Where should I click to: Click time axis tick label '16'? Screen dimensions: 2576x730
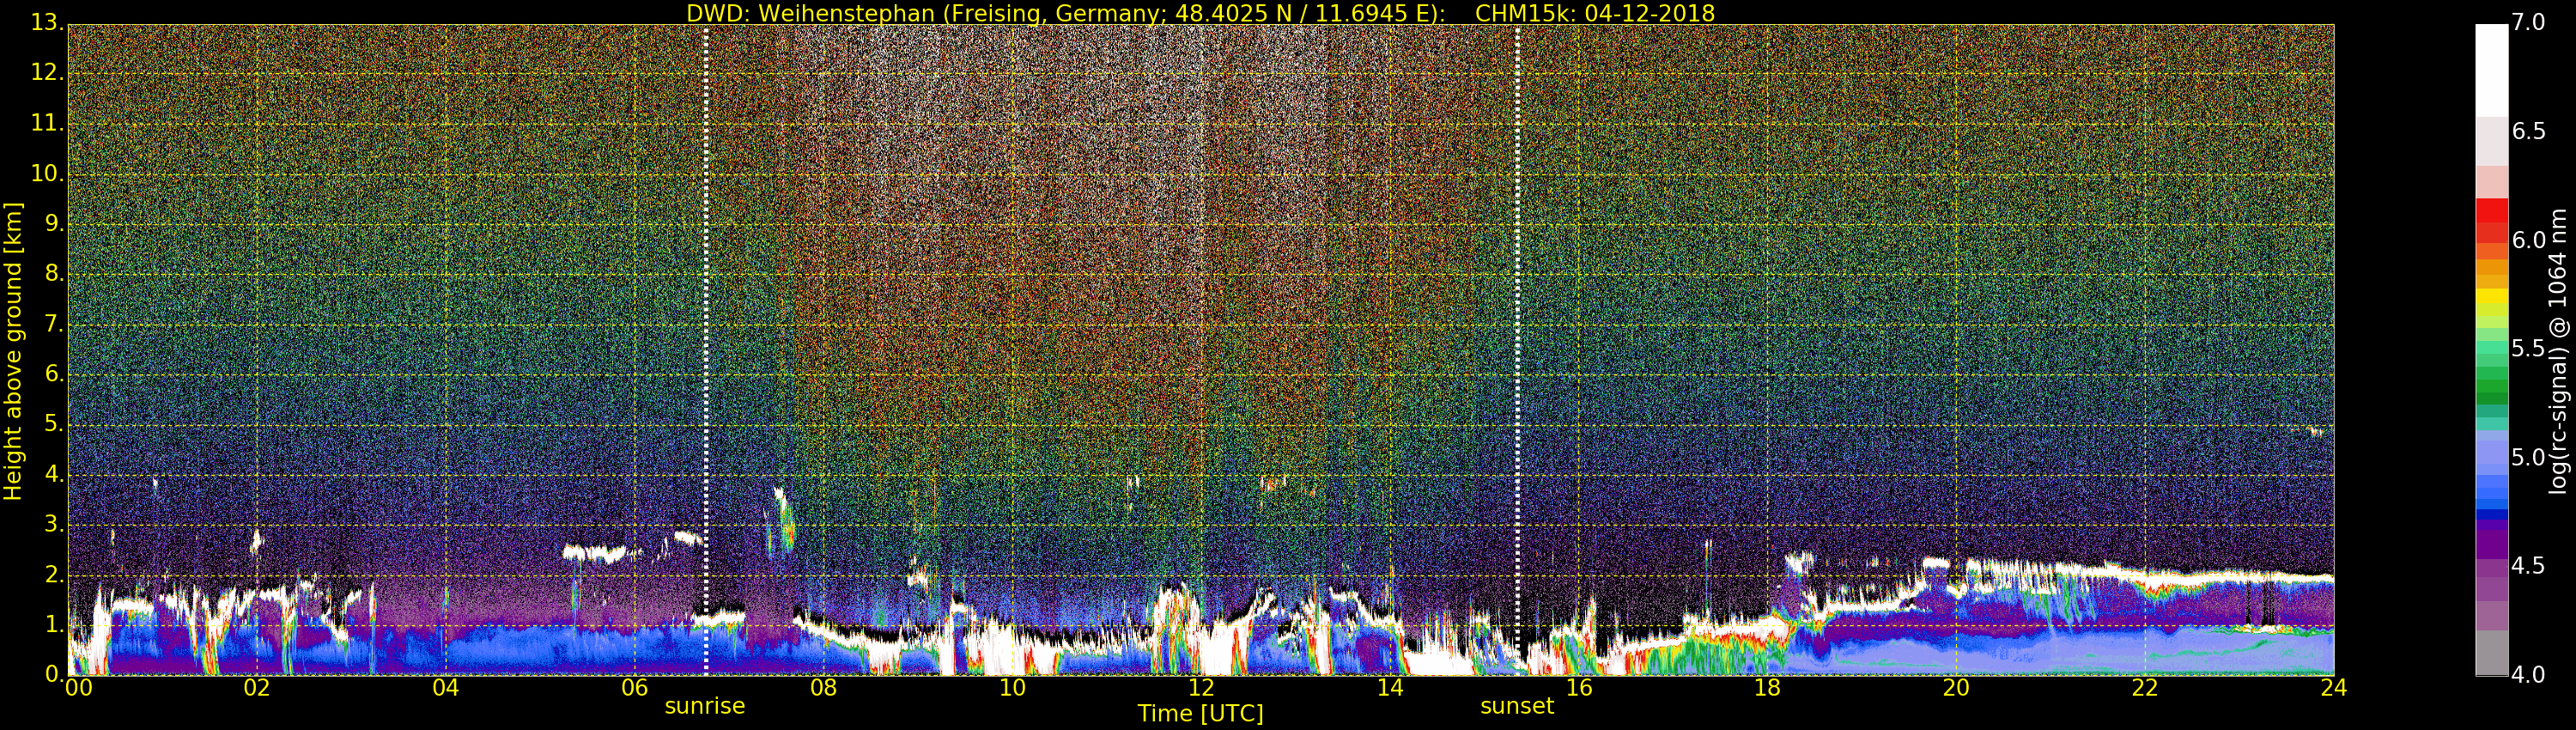click(x=1579, y=688)
